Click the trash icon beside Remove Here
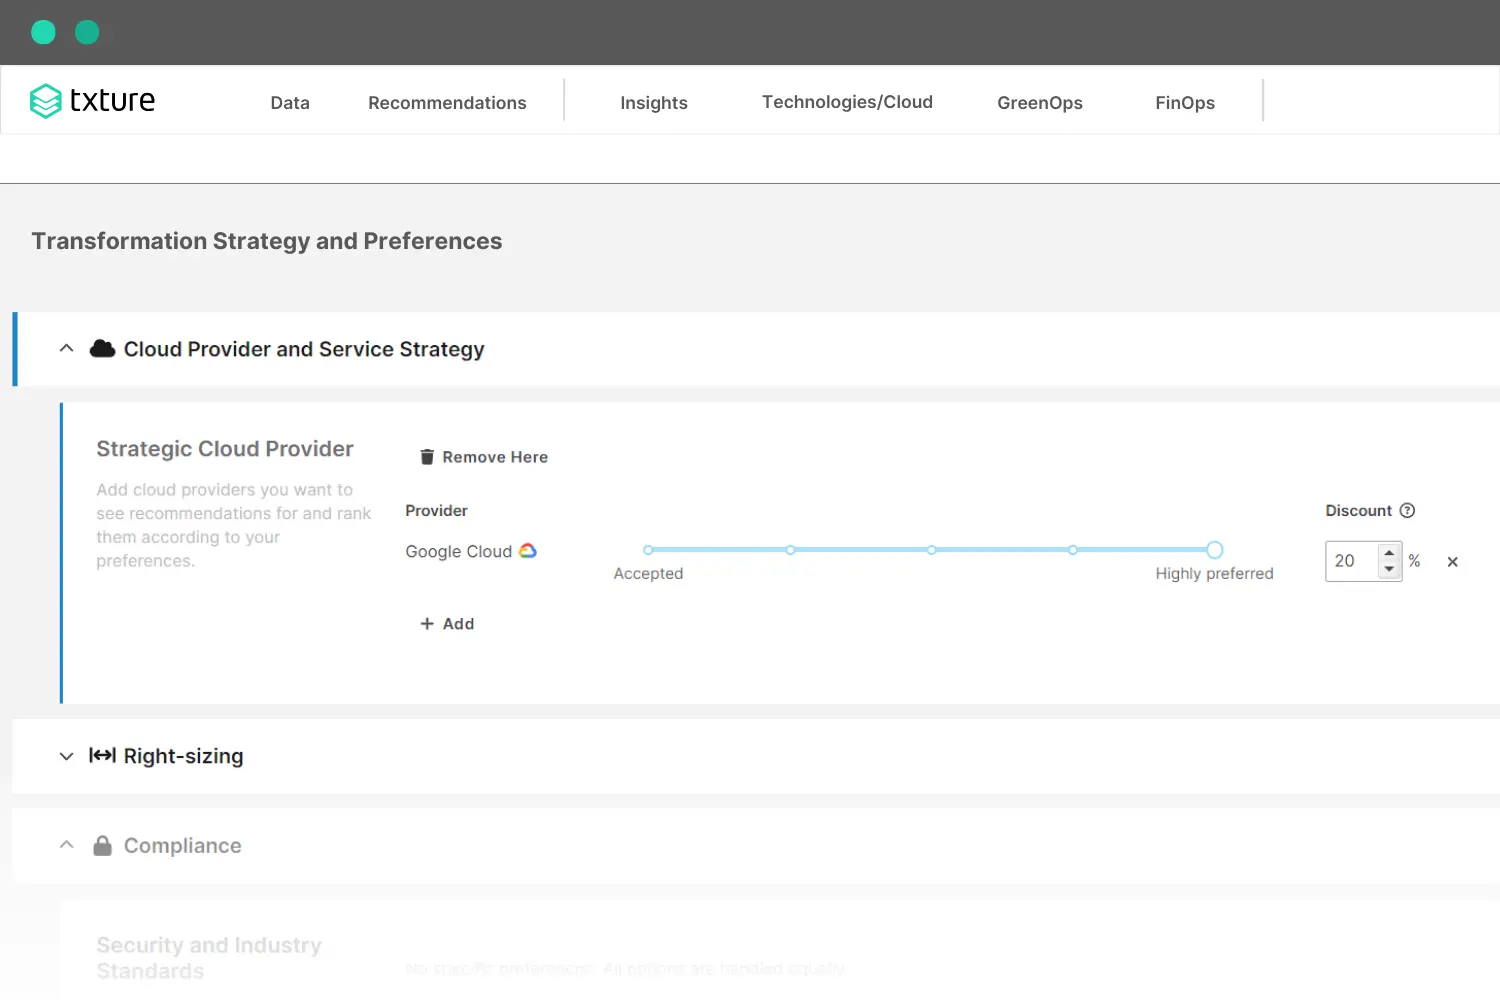 pos(427,457)
